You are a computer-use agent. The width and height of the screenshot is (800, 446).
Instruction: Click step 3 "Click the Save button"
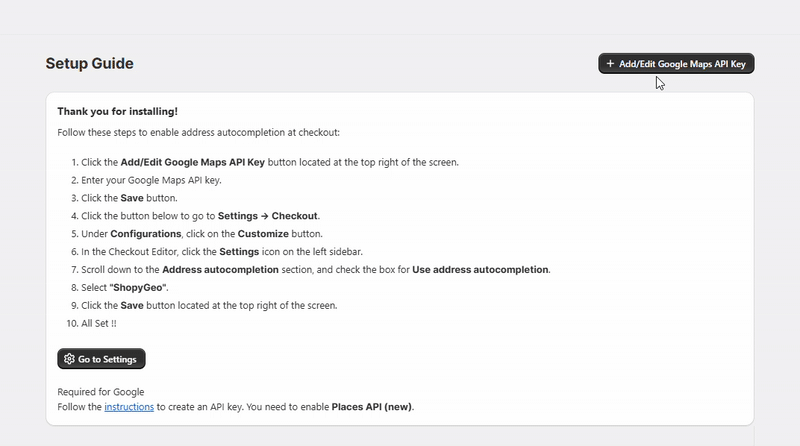129,198
